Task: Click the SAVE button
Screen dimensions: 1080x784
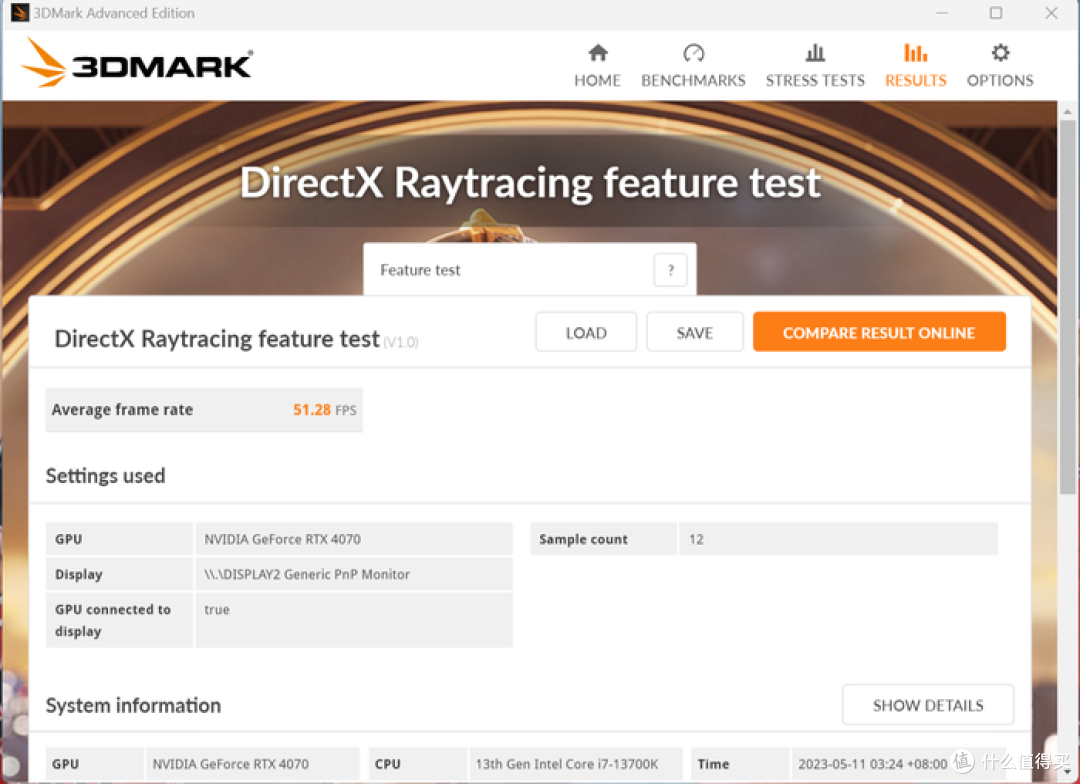Action: (694, 332)
